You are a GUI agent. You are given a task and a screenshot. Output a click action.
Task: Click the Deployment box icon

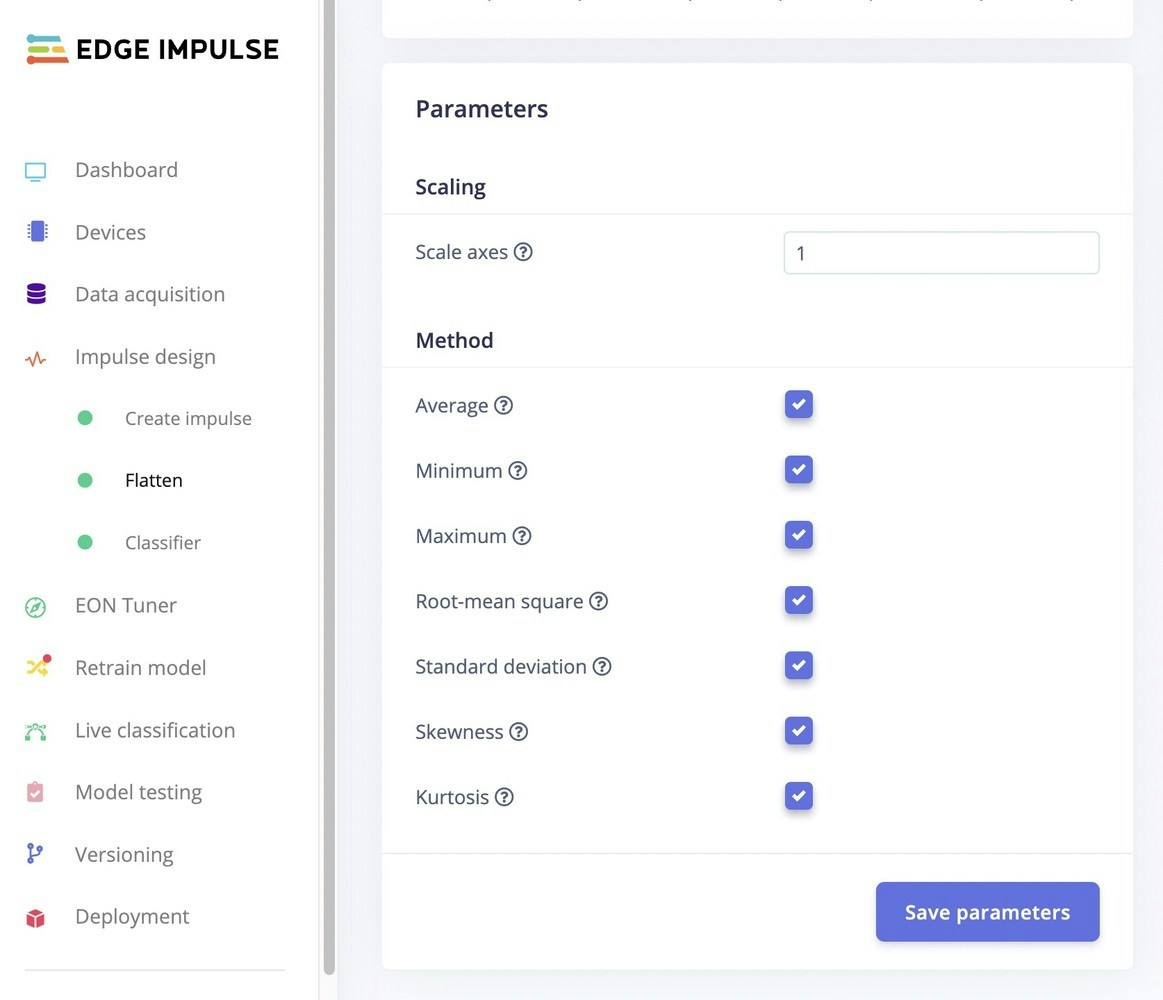point(36,918)
